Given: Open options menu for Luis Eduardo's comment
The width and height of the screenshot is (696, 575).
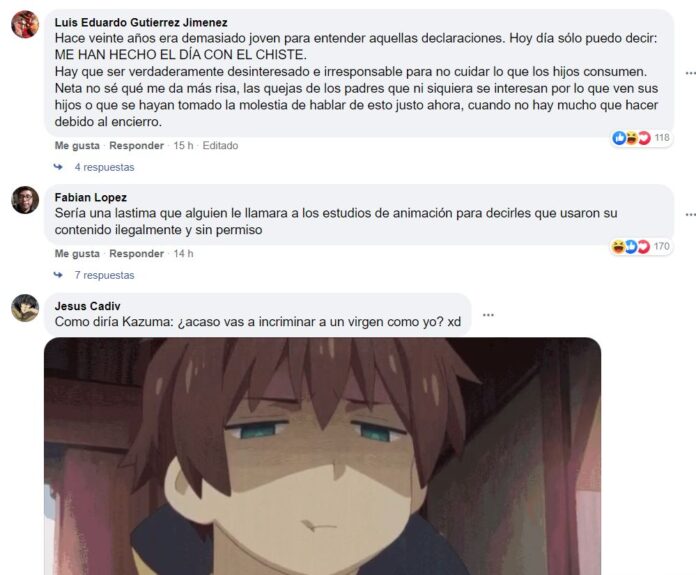Looking at the screenshot, I should [x=690, y=73].
